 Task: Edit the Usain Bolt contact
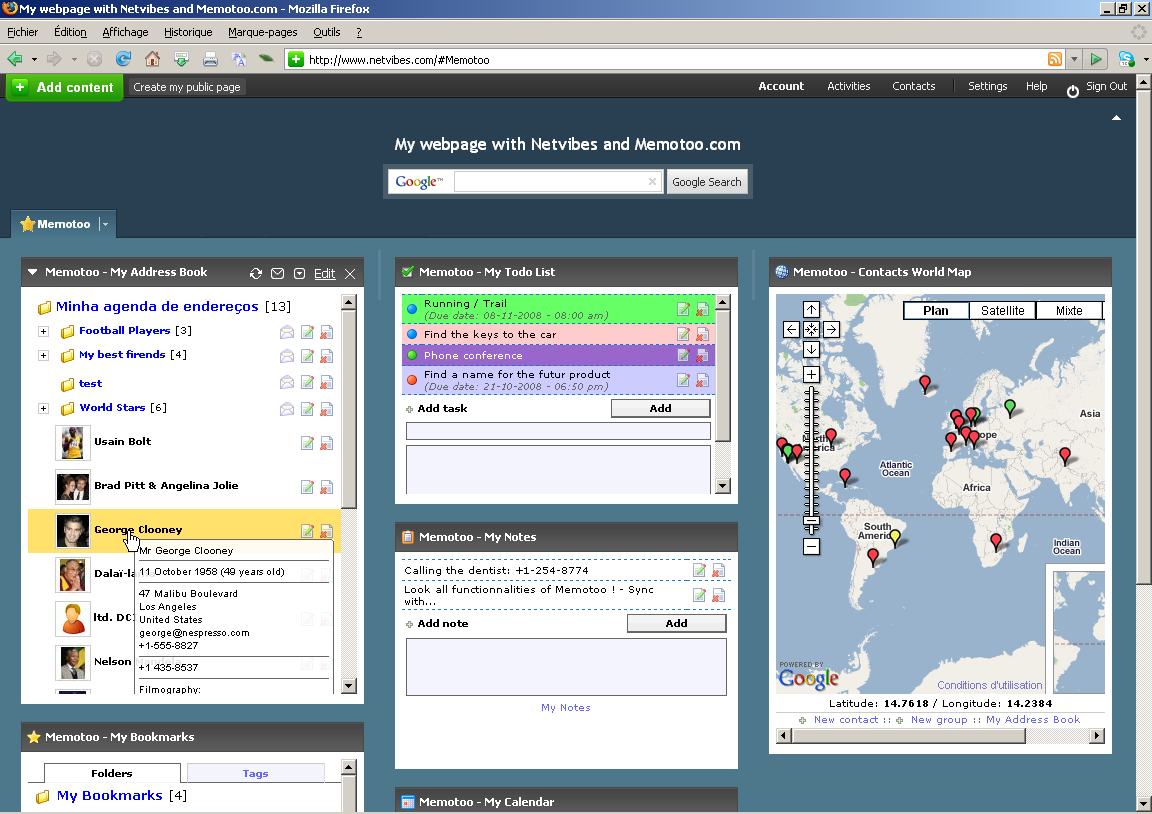[307, 443]
